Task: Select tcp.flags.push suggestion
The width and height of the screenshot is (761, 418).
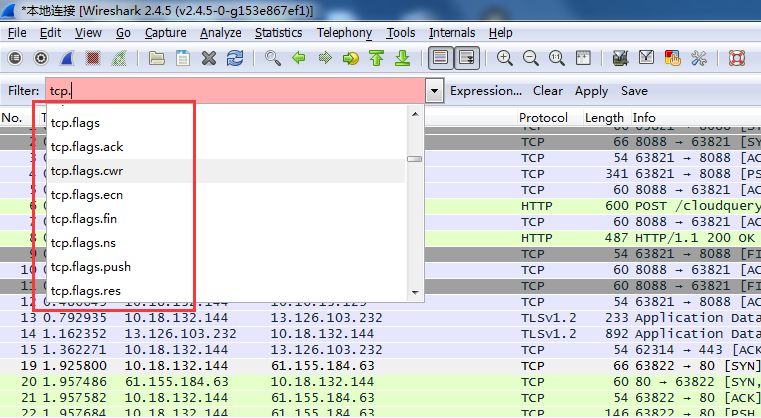Action: coord(226,267)
